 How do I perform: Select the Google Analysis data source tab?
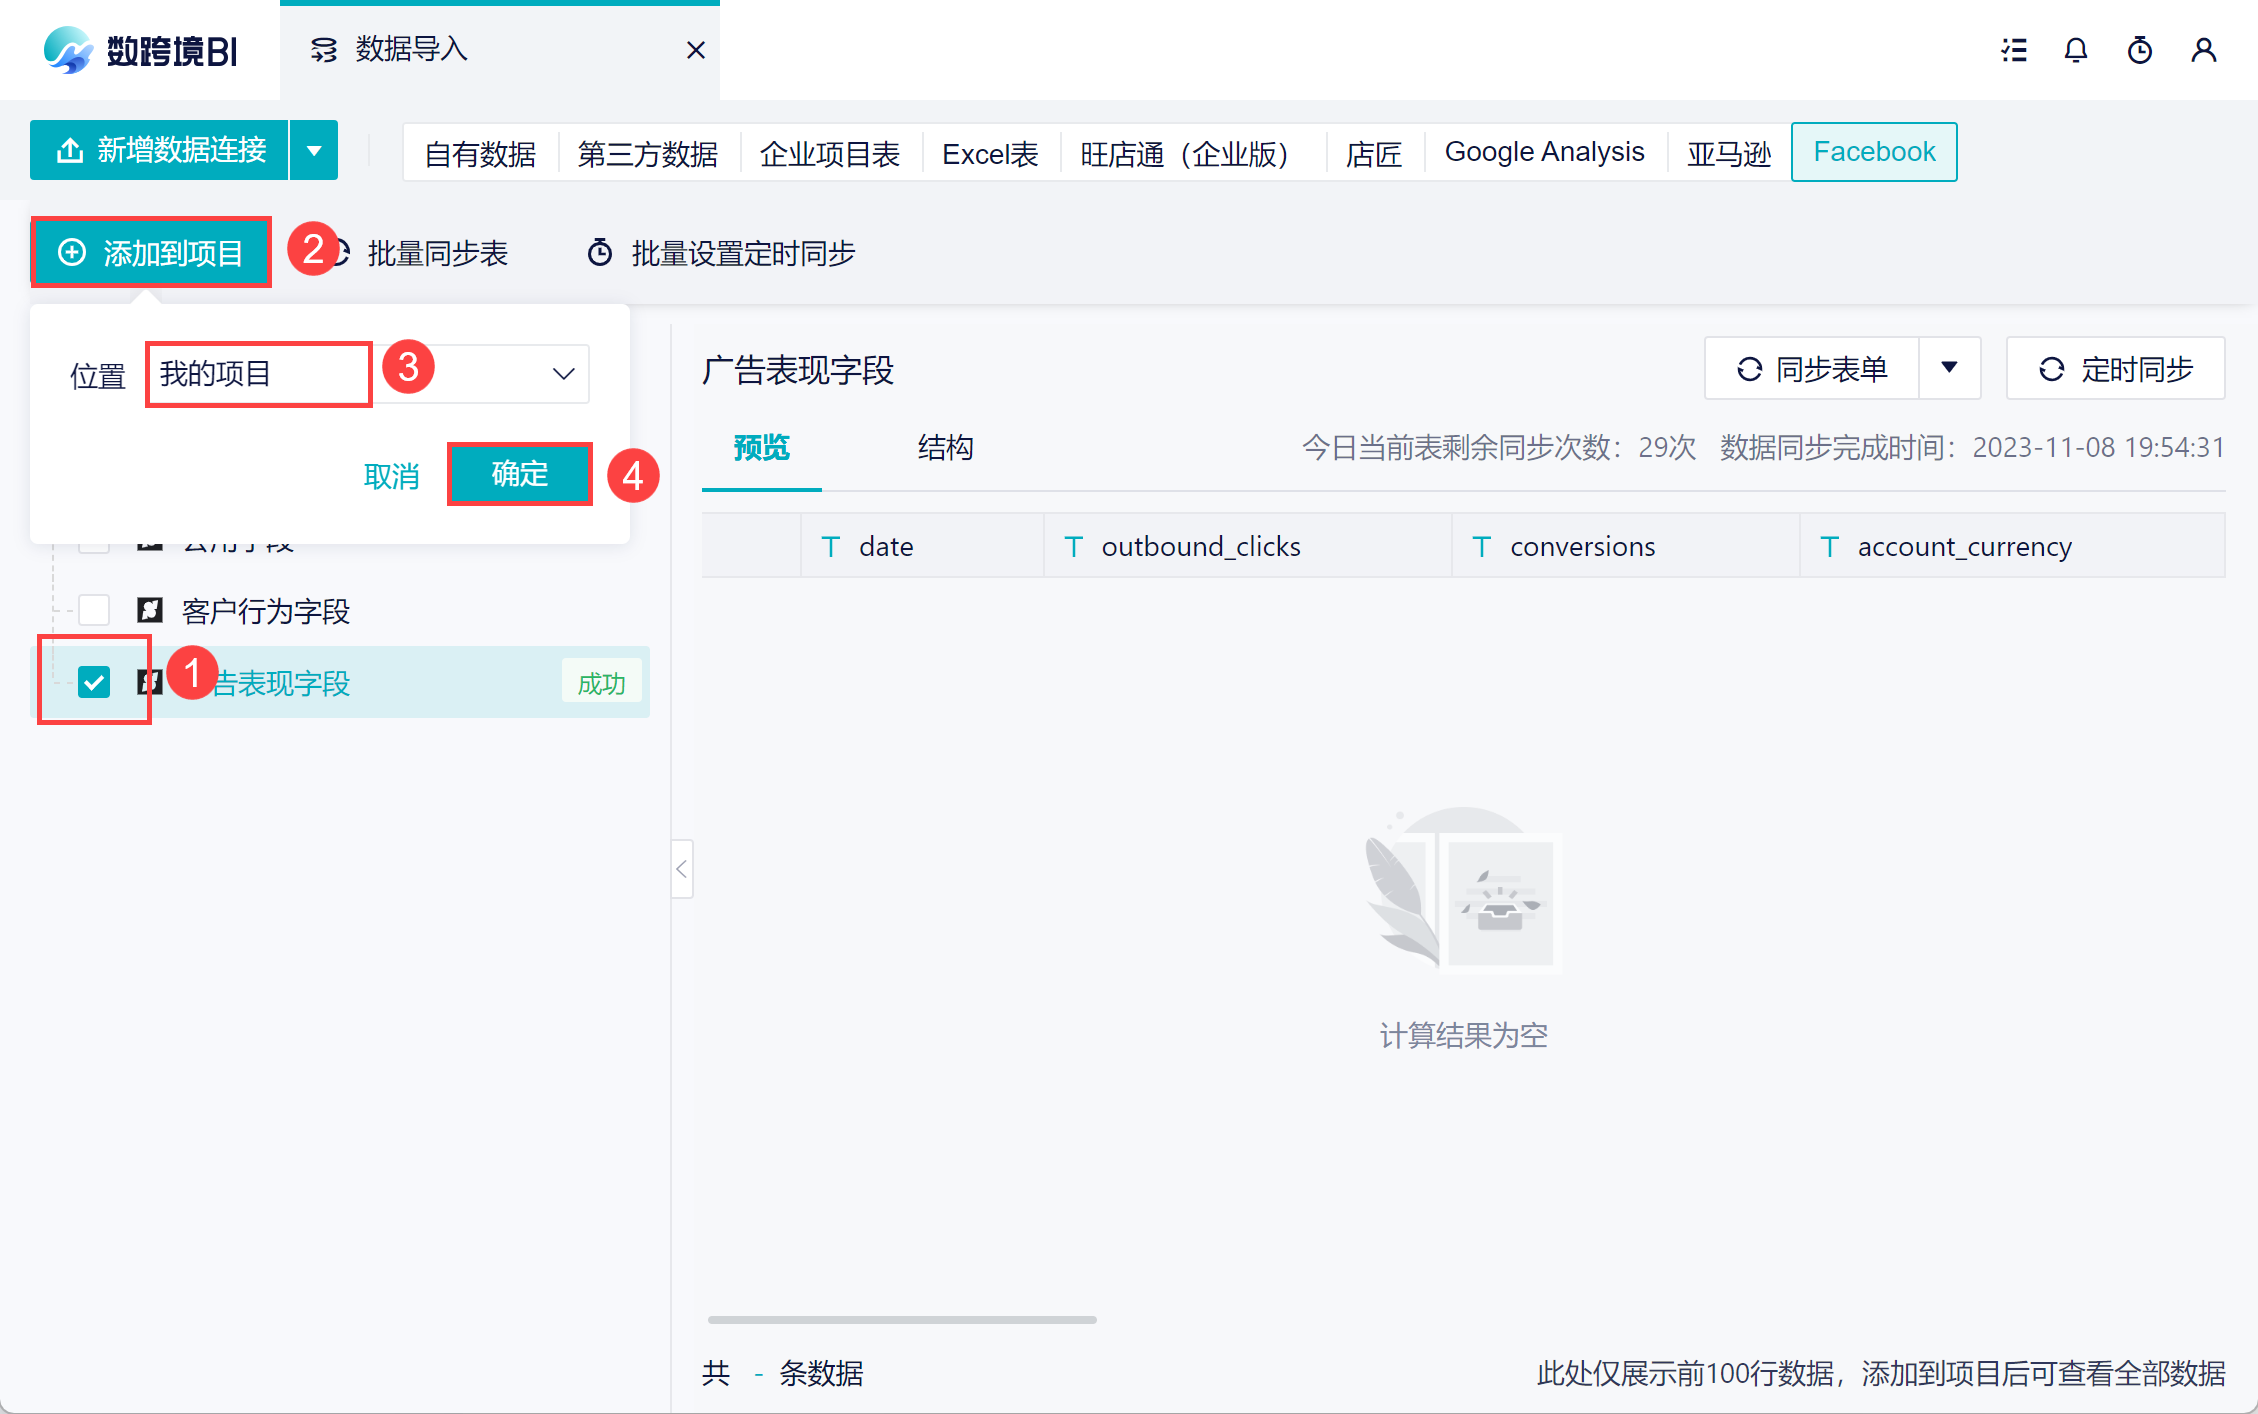pyautogui.click(x=1544, y=152)
